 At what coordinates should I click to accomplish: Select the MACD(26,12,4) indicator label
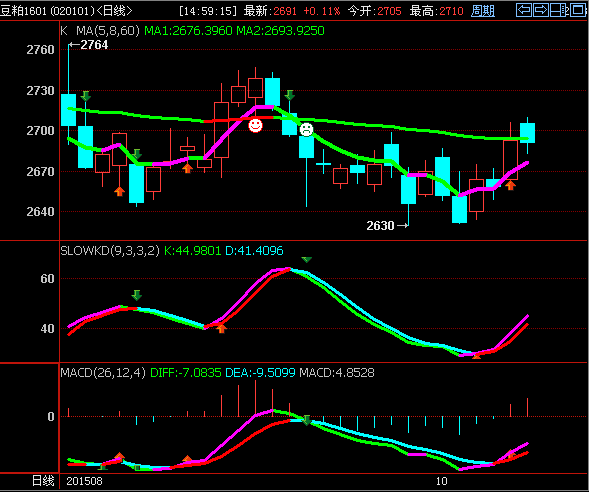click(x=103, y=373)
